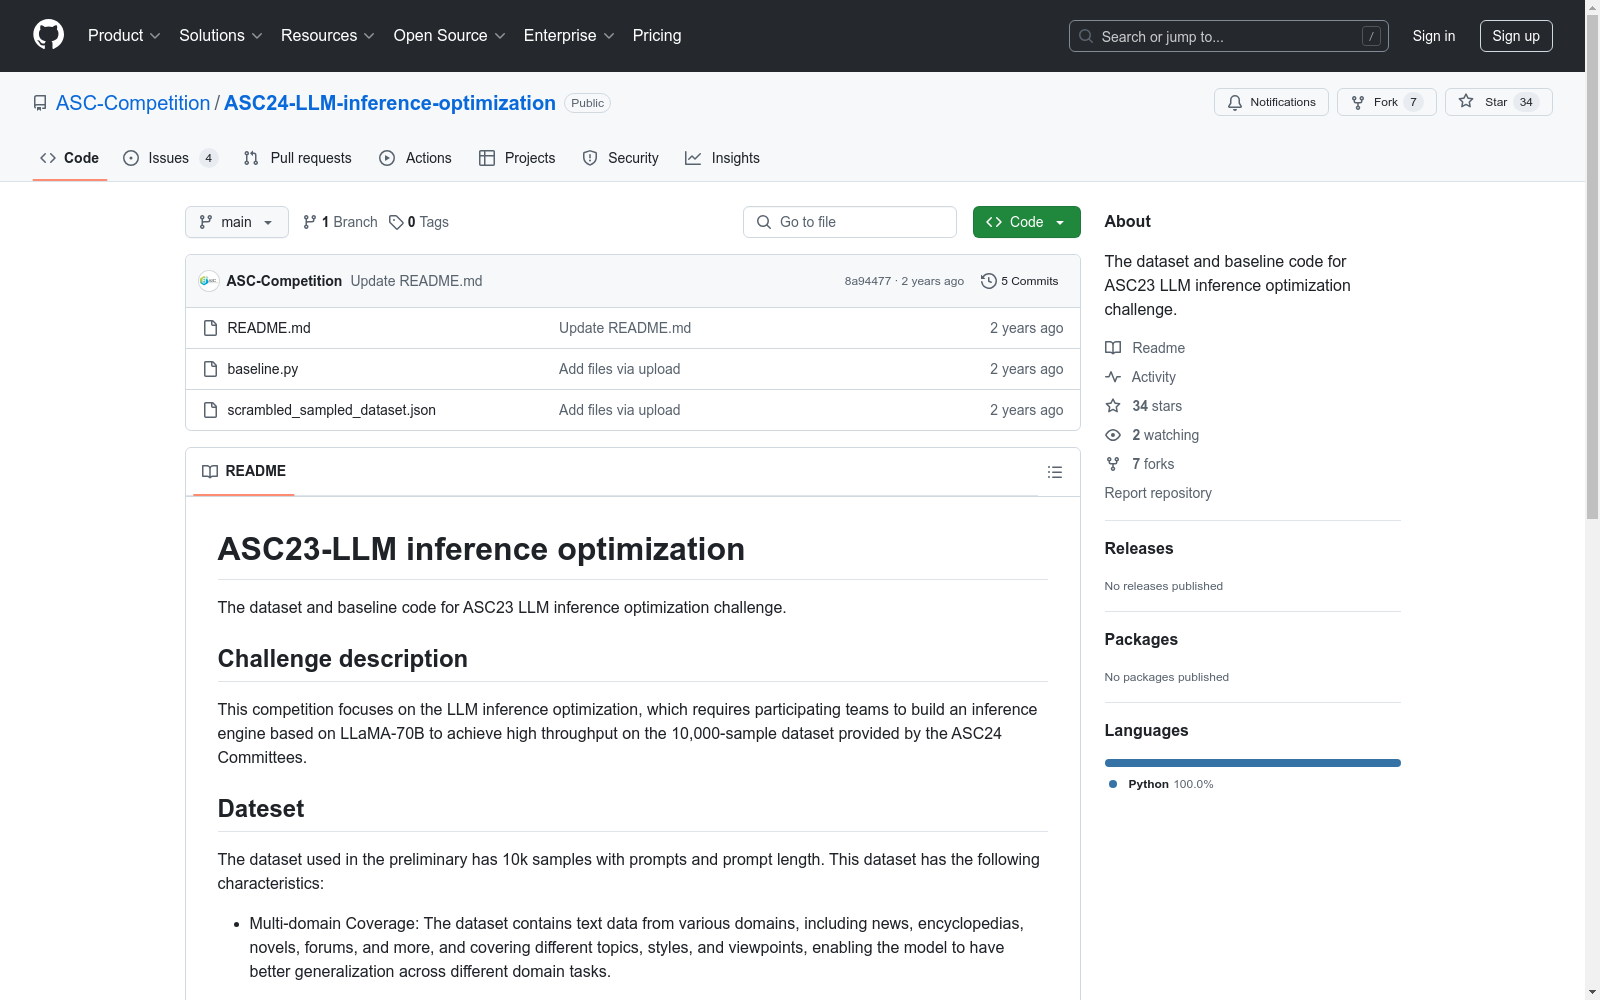Open the ASC-Competition owner link
Image resolution: width=1600 pixels, height=1000 pixels.
click(133, 103)
